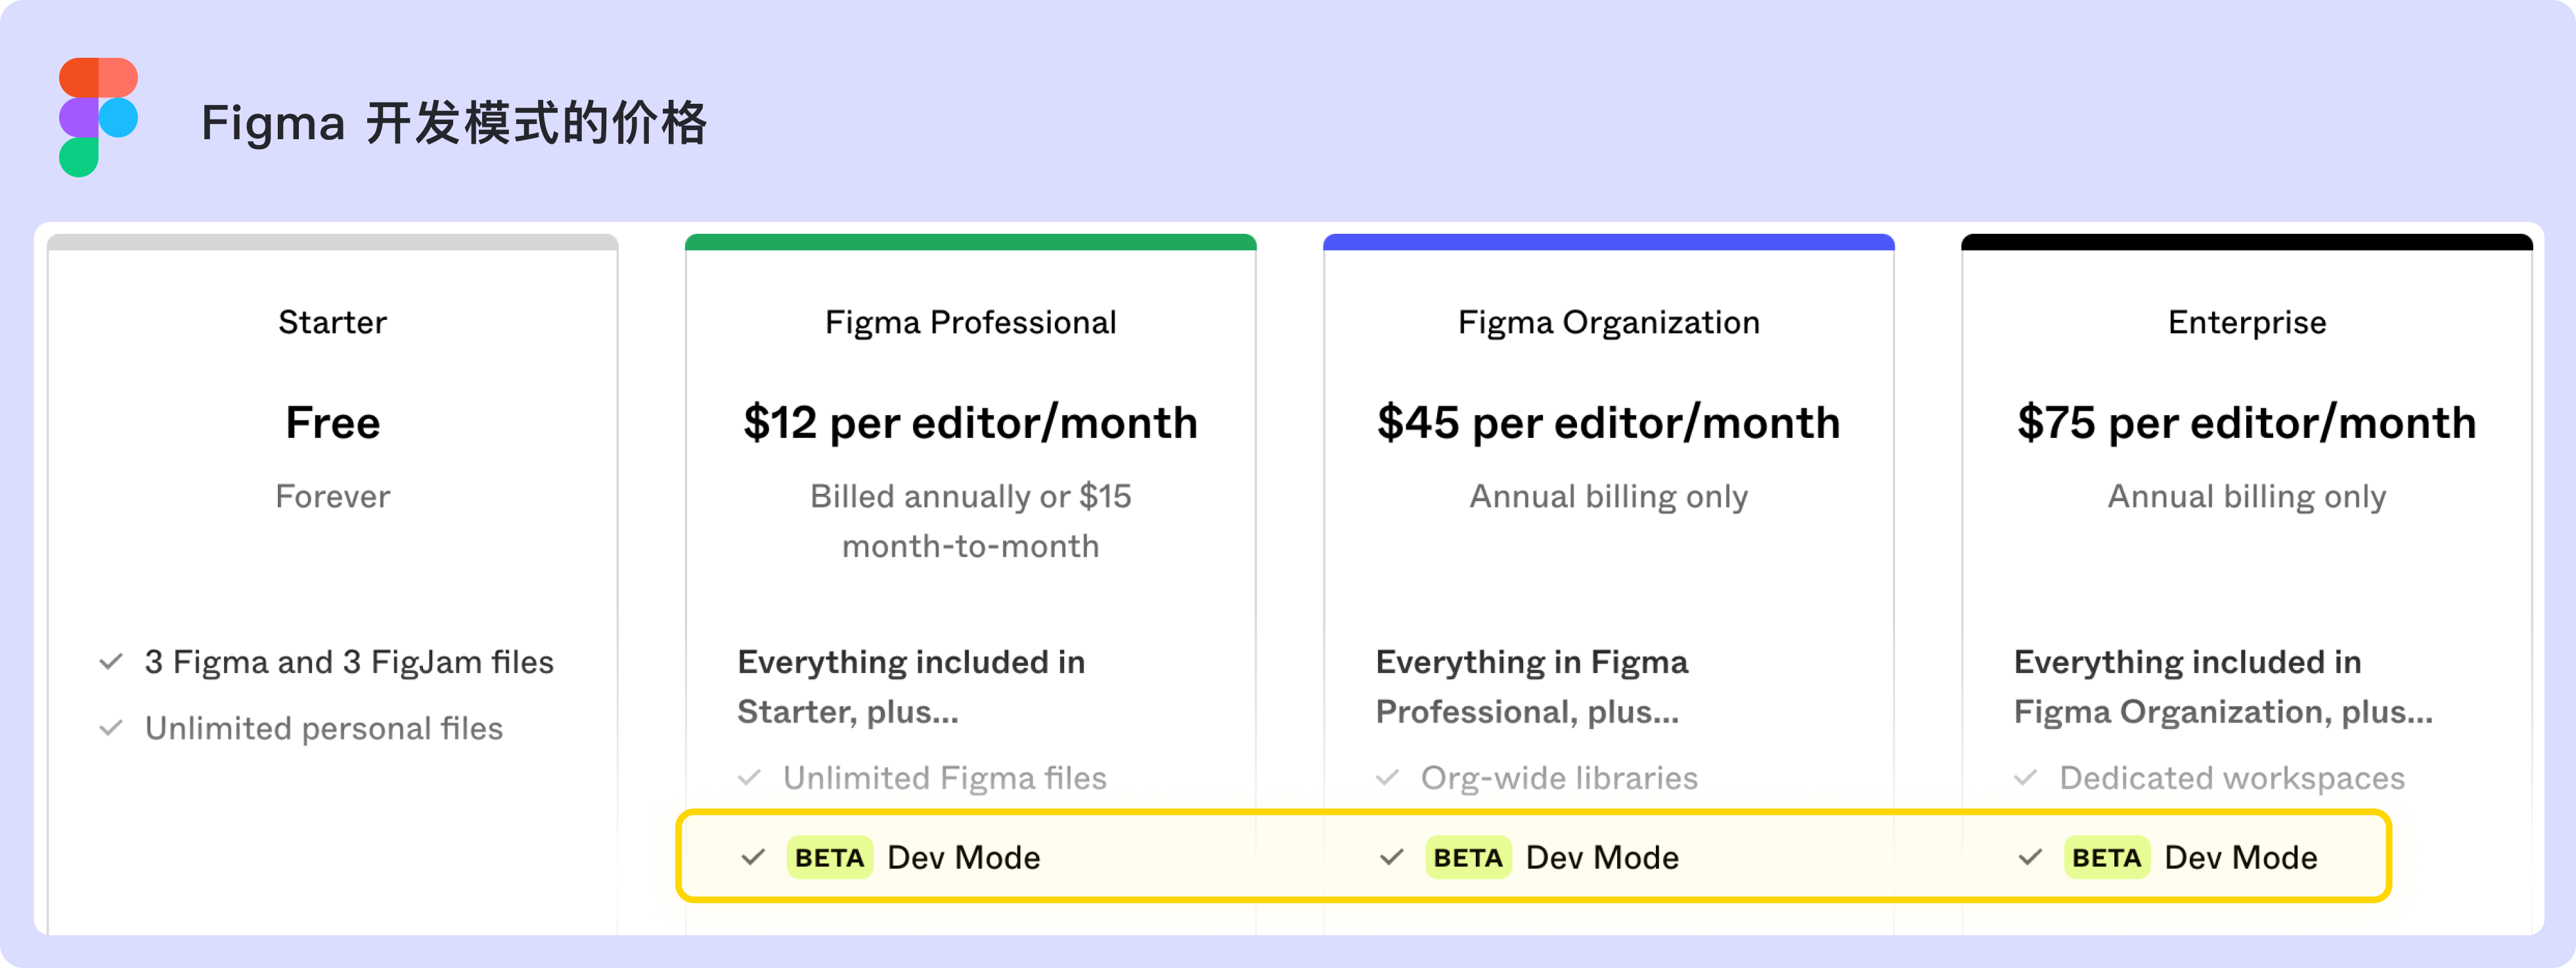This screenshot has height=968, width=2576.
Task: Select the Starter plan title
Action: coord(332,323)
